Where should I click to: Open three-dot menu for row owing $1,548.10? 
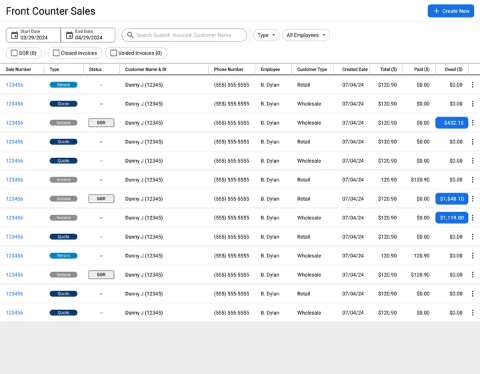coord(472,199)
